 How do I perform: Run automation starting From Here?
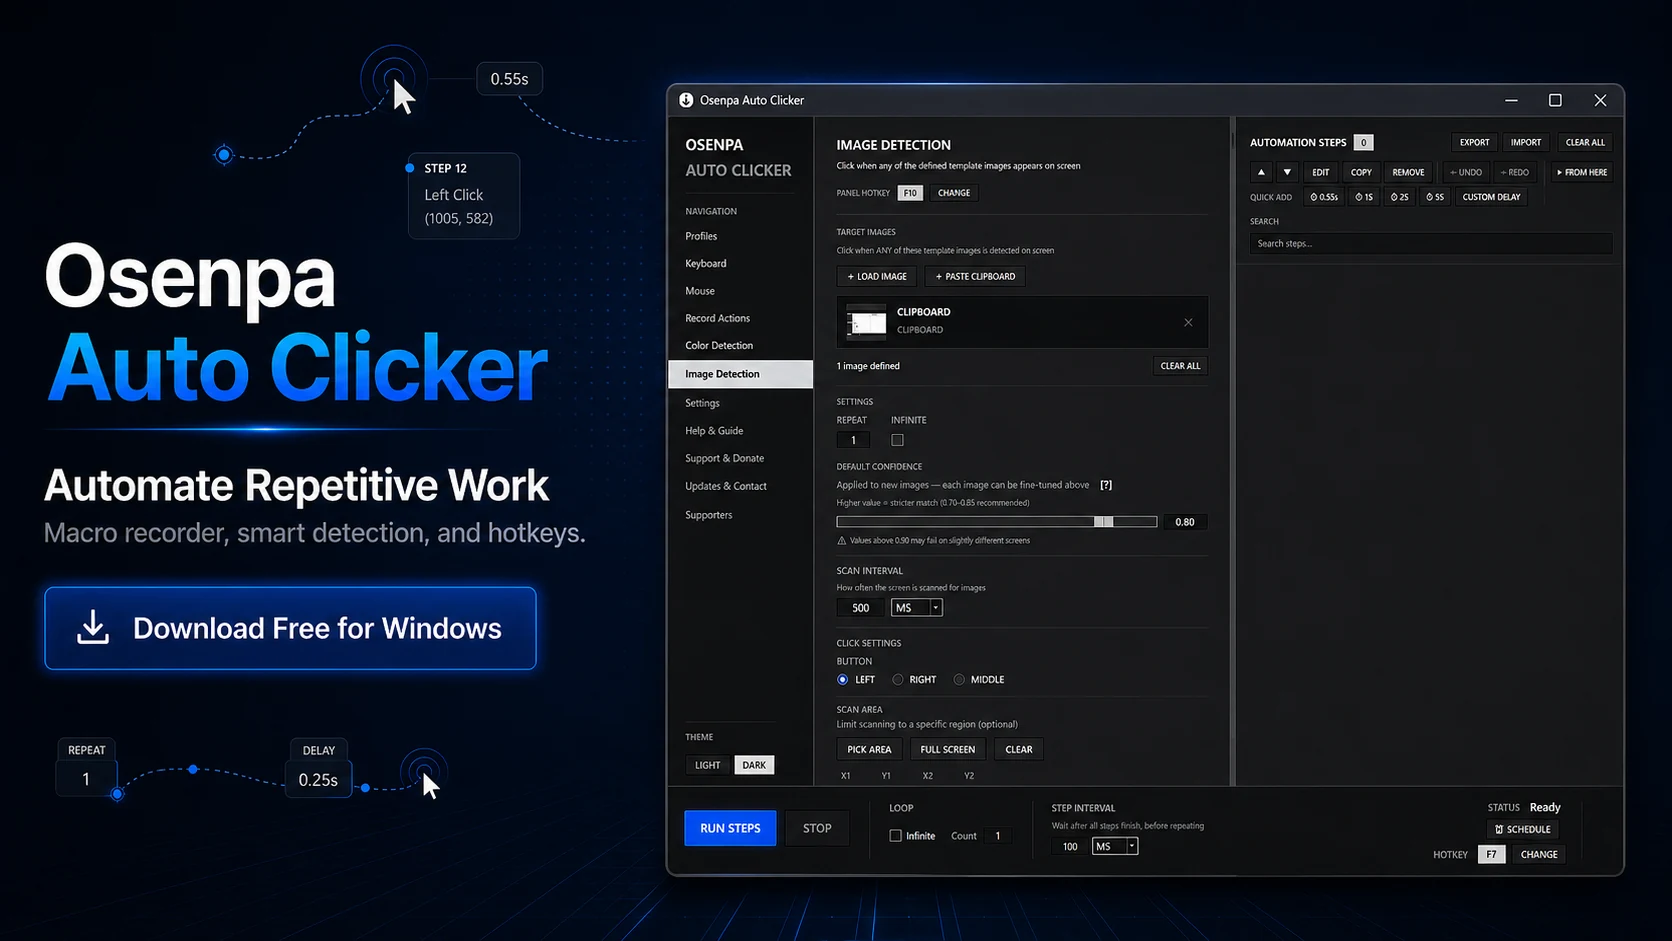[1581, 172]
